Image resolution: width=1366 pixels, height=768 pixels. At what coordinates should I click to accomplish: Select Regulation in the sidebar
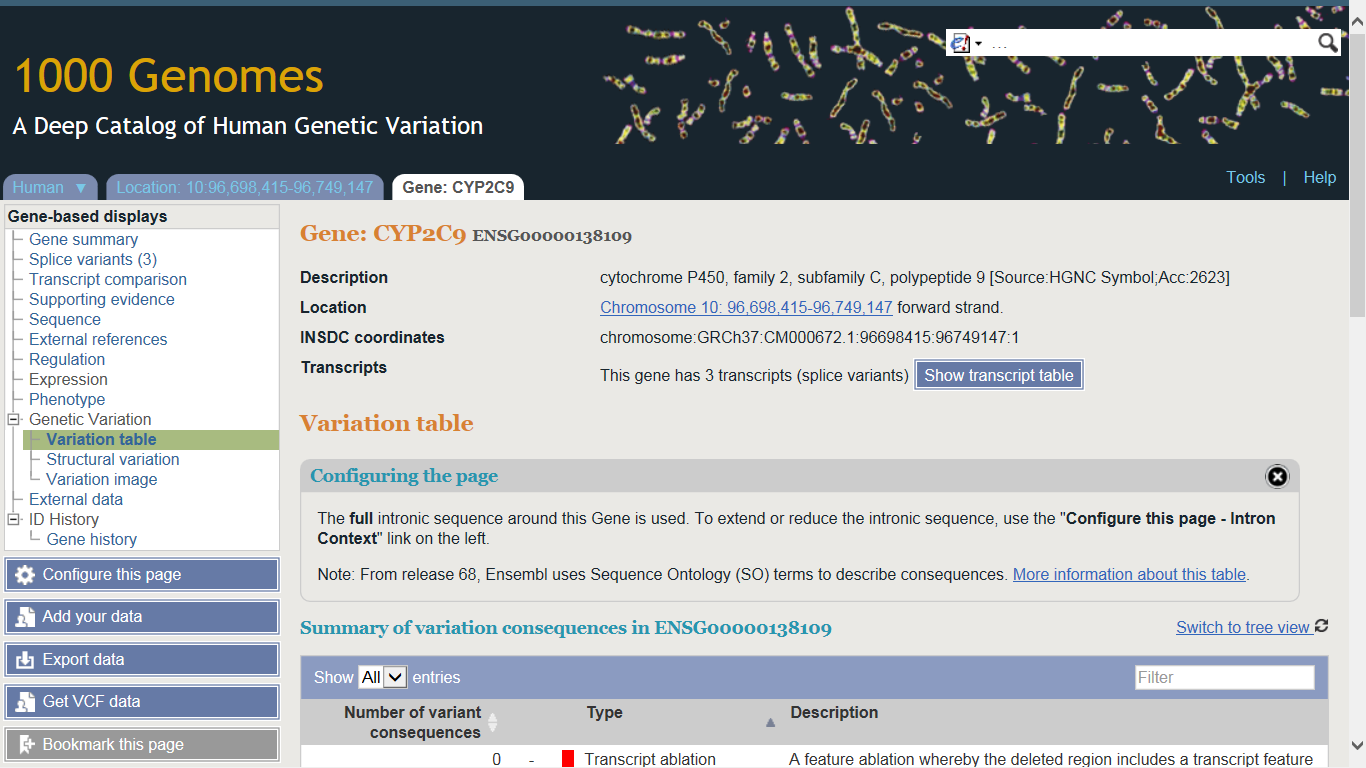click(x=67, y=359)
